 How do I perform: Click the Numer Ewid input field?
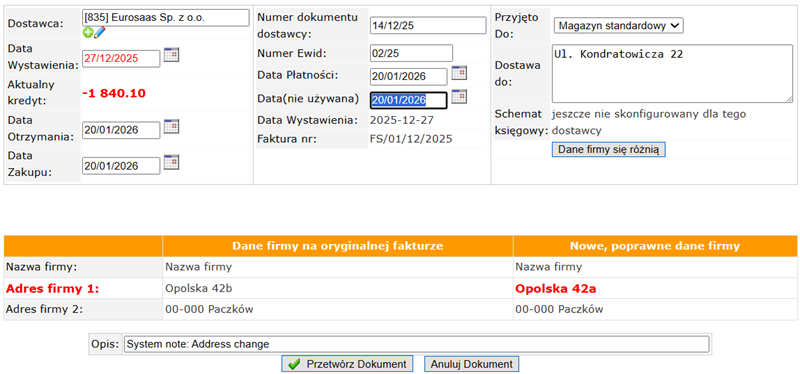(x=411, y=53)
